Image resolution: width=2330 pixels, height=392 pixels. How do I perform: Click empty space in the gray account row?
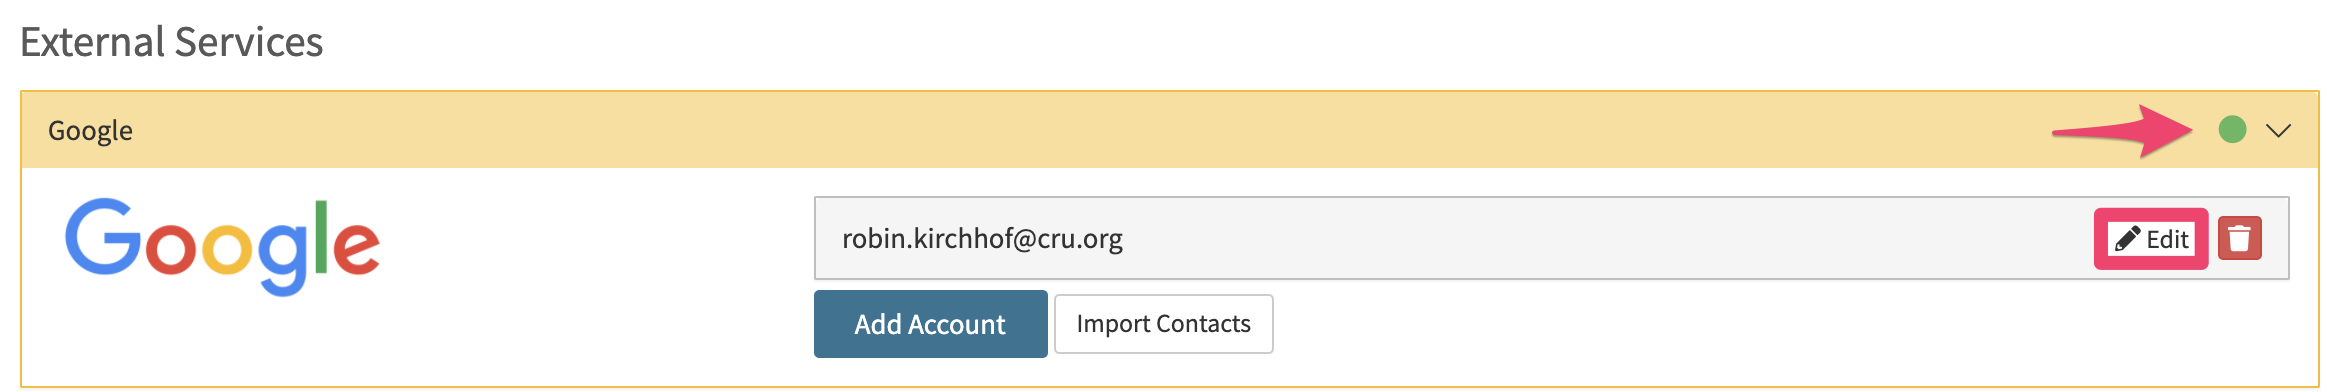[x=1600, y=238]
